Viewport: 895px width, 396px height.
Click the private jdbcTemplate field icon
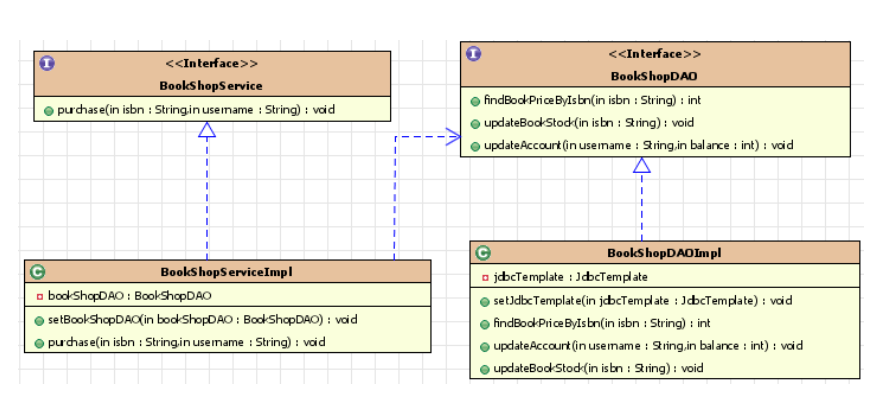tap(485, 277)
